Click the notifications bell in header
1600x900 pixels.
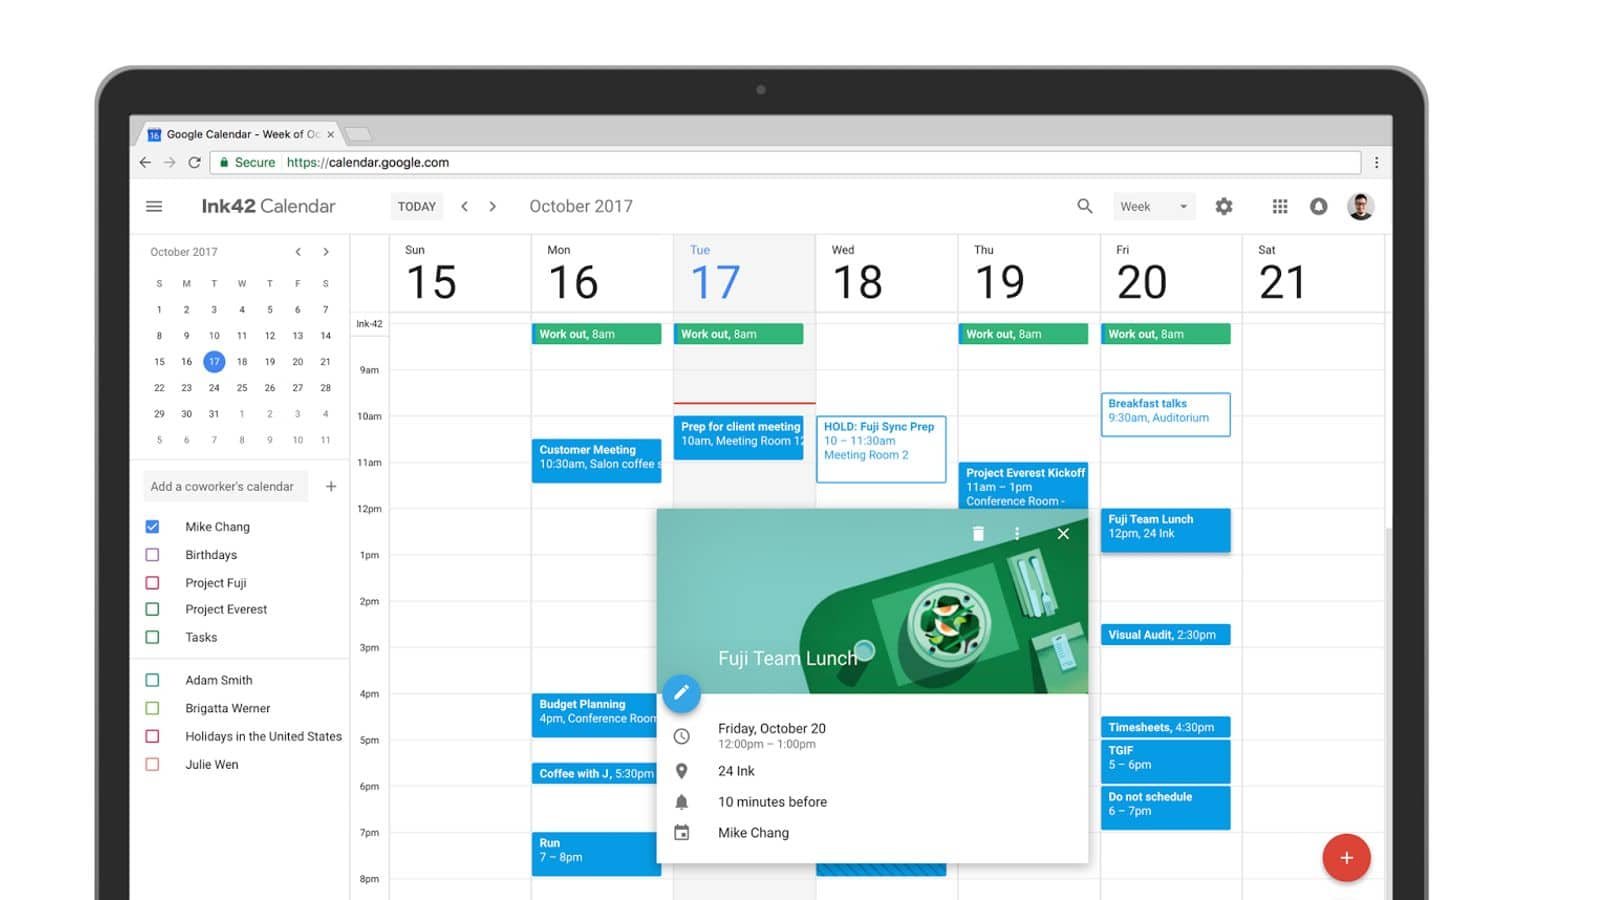click(1319, 206)
